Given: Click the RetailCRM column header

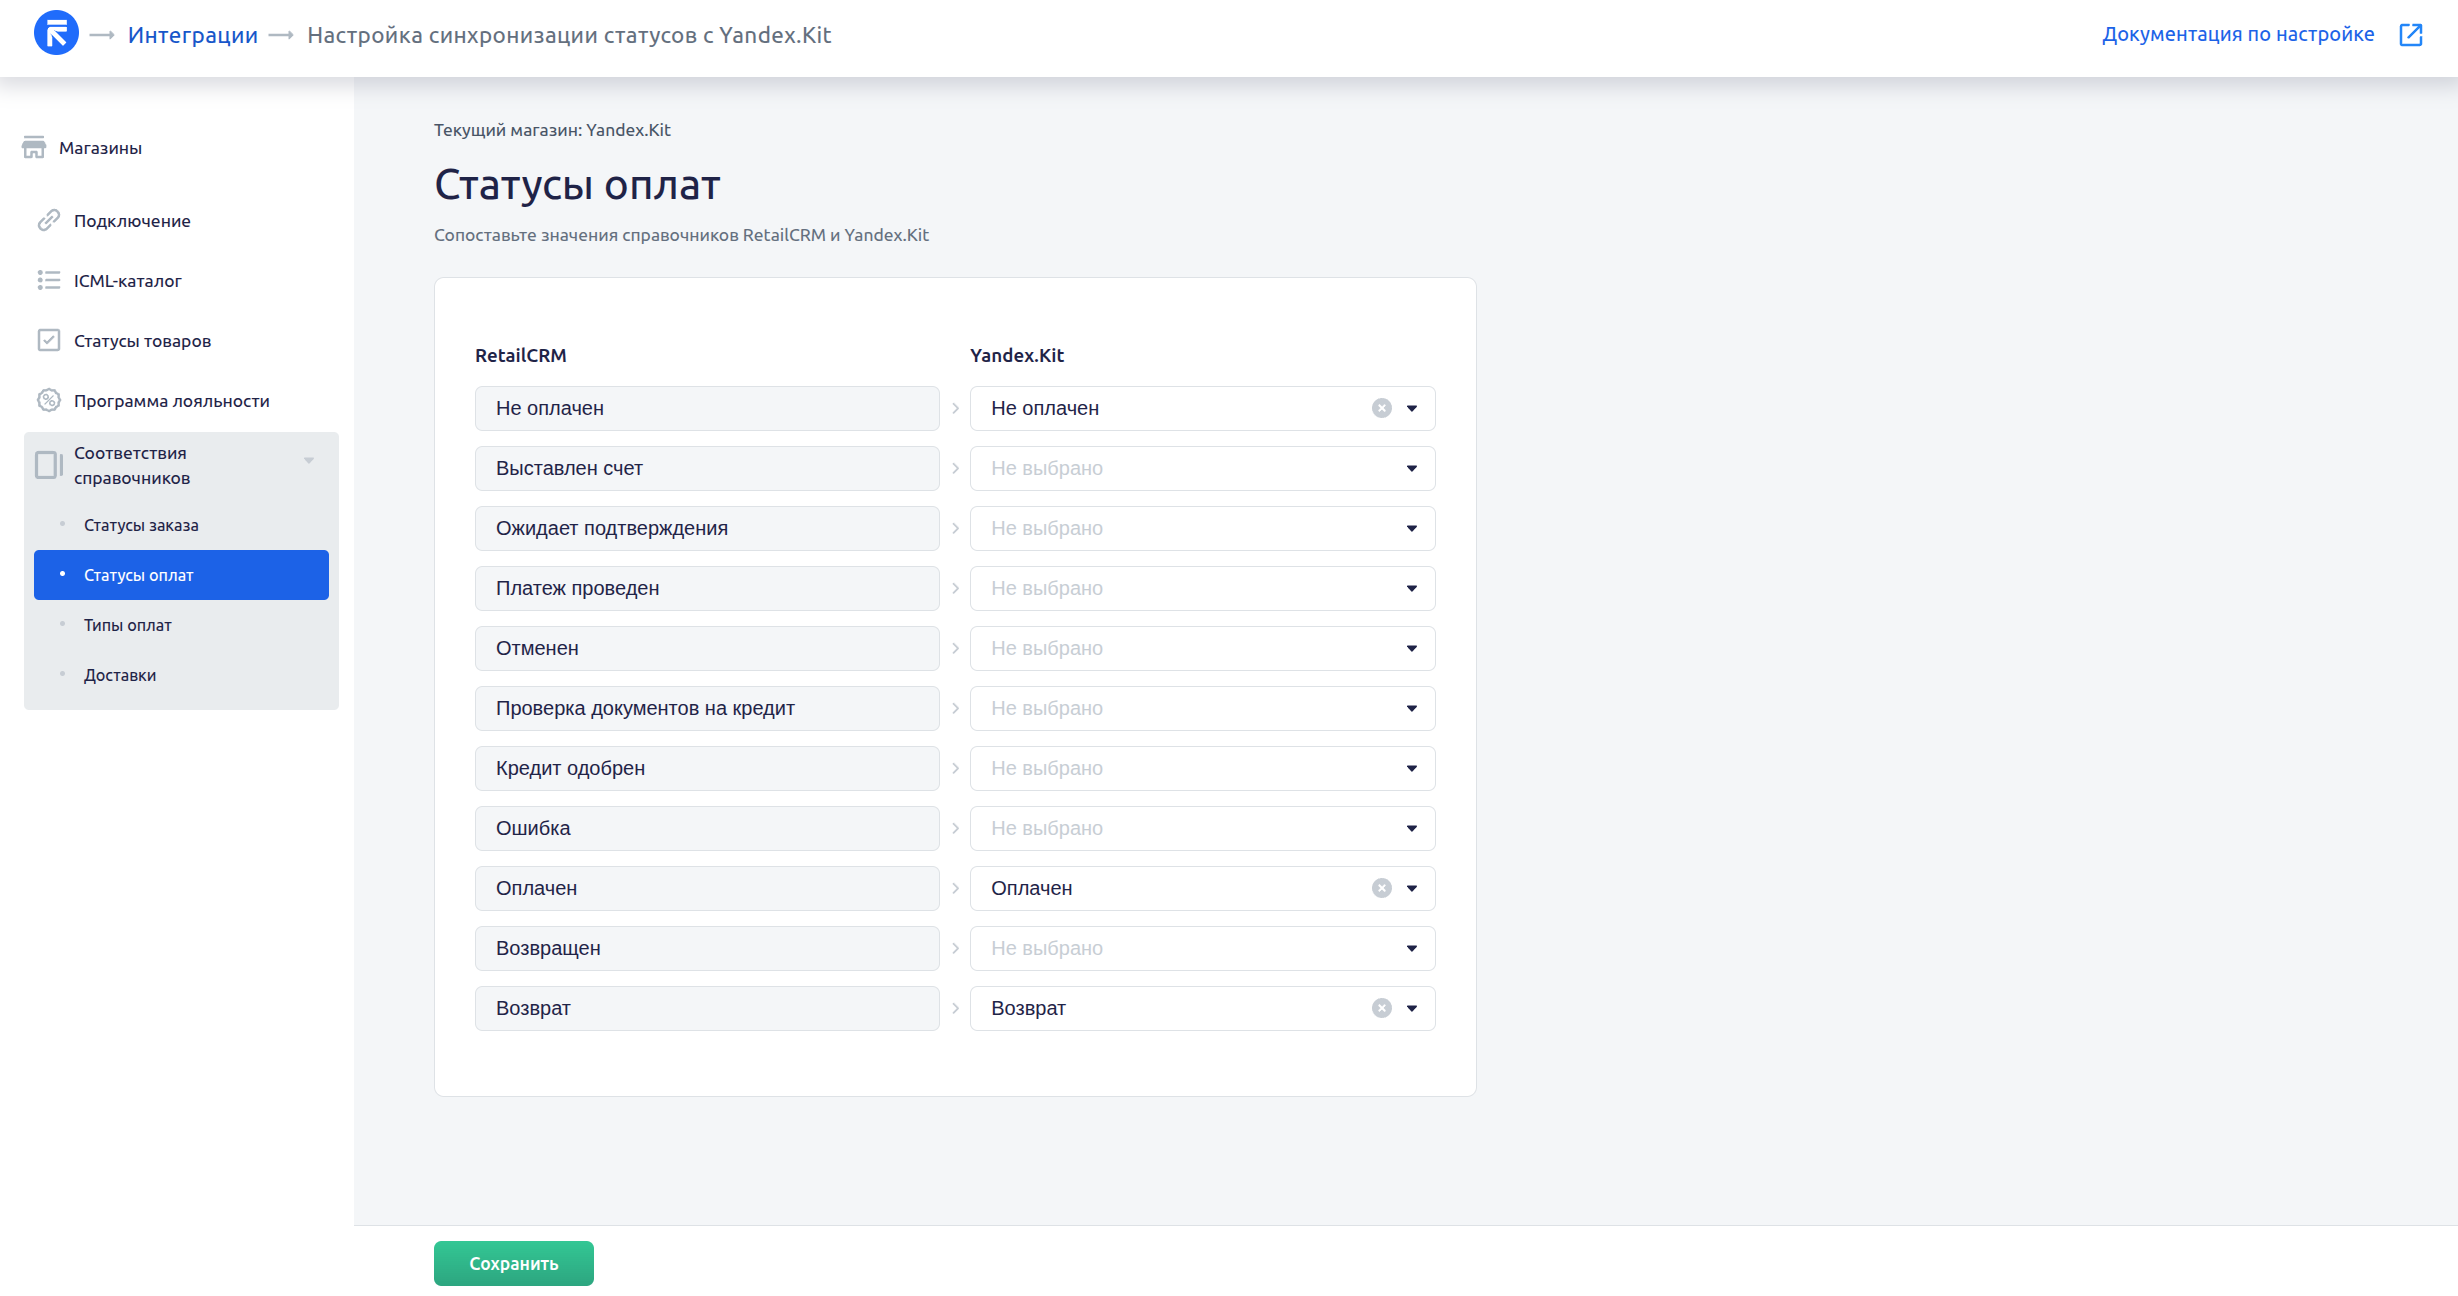Looking at the screenshot, I should (x=521, y=355).
